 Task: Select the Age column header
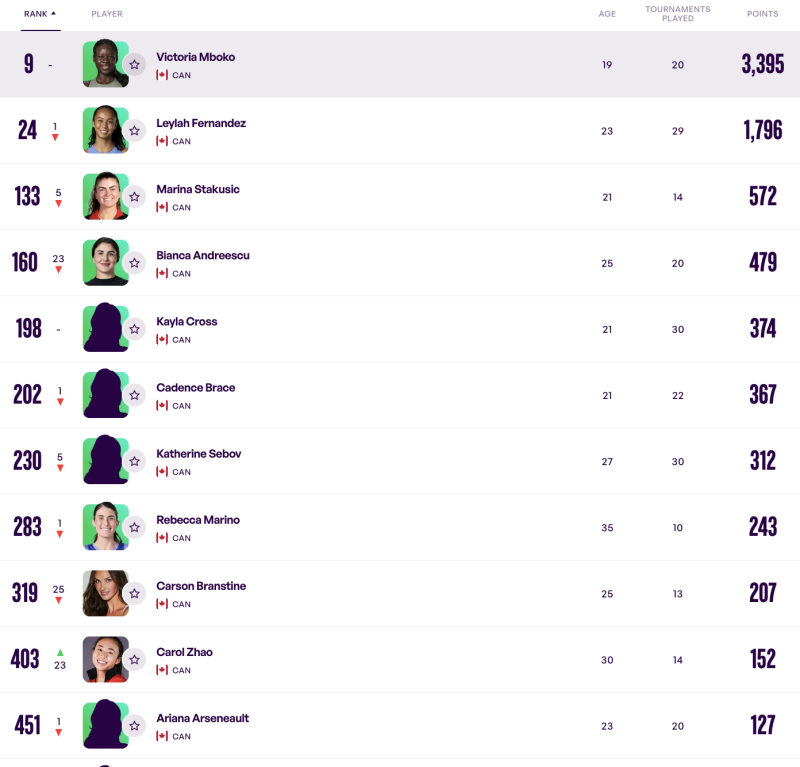607,14
